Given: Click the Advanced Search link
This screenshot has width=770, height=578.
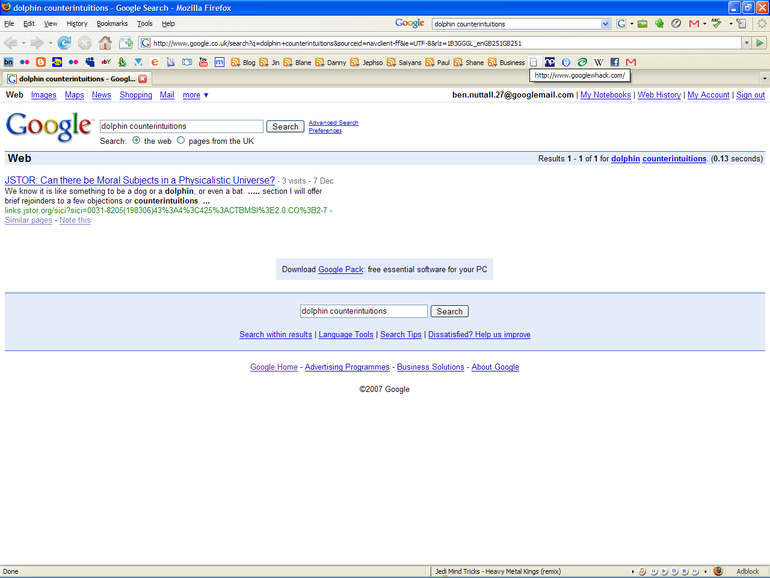Looking at the screenshot, I should [x=333, y=123].
